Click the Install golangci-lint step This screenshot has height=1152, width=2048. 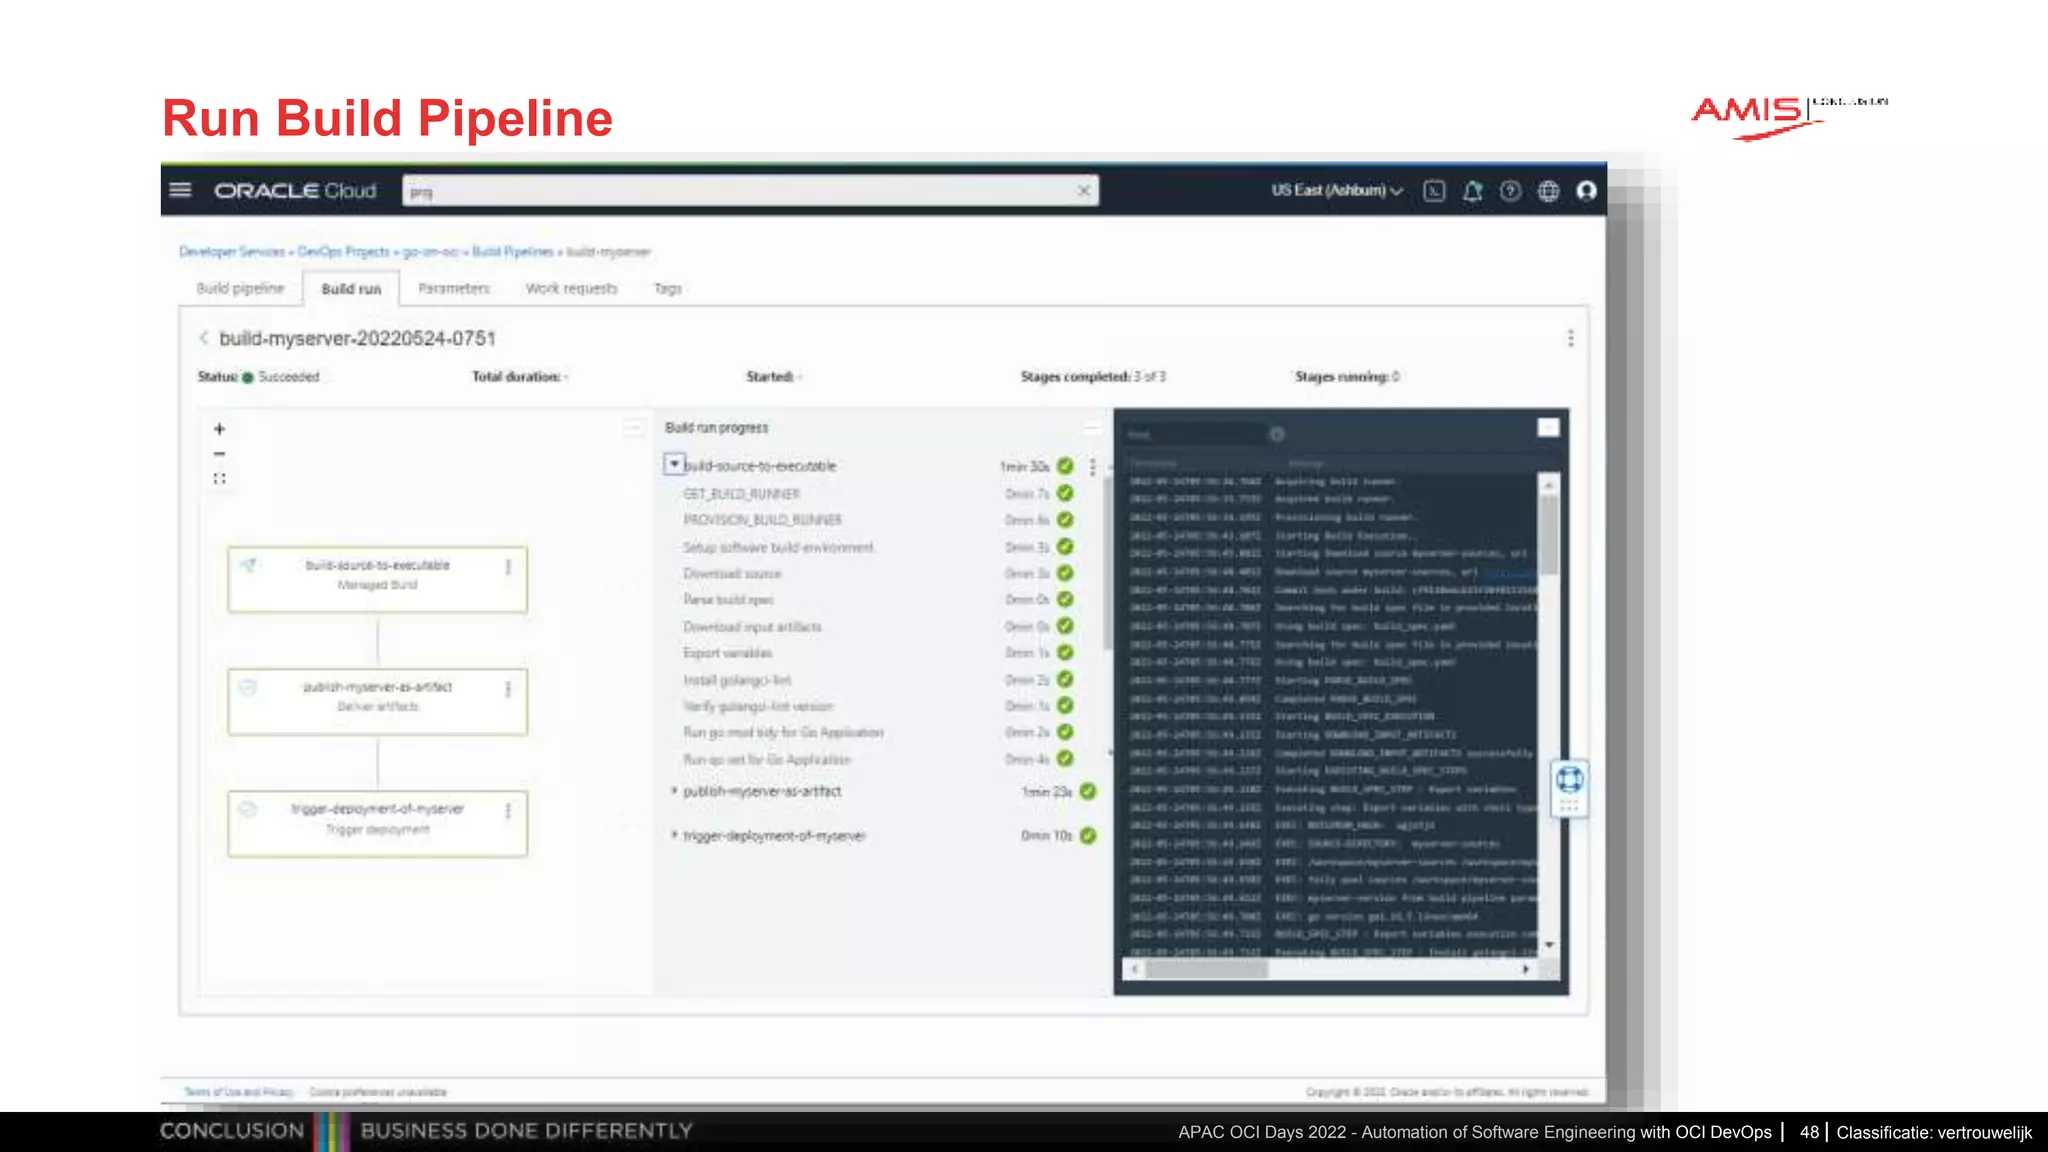pyautogui.click(x=737, y=680)
